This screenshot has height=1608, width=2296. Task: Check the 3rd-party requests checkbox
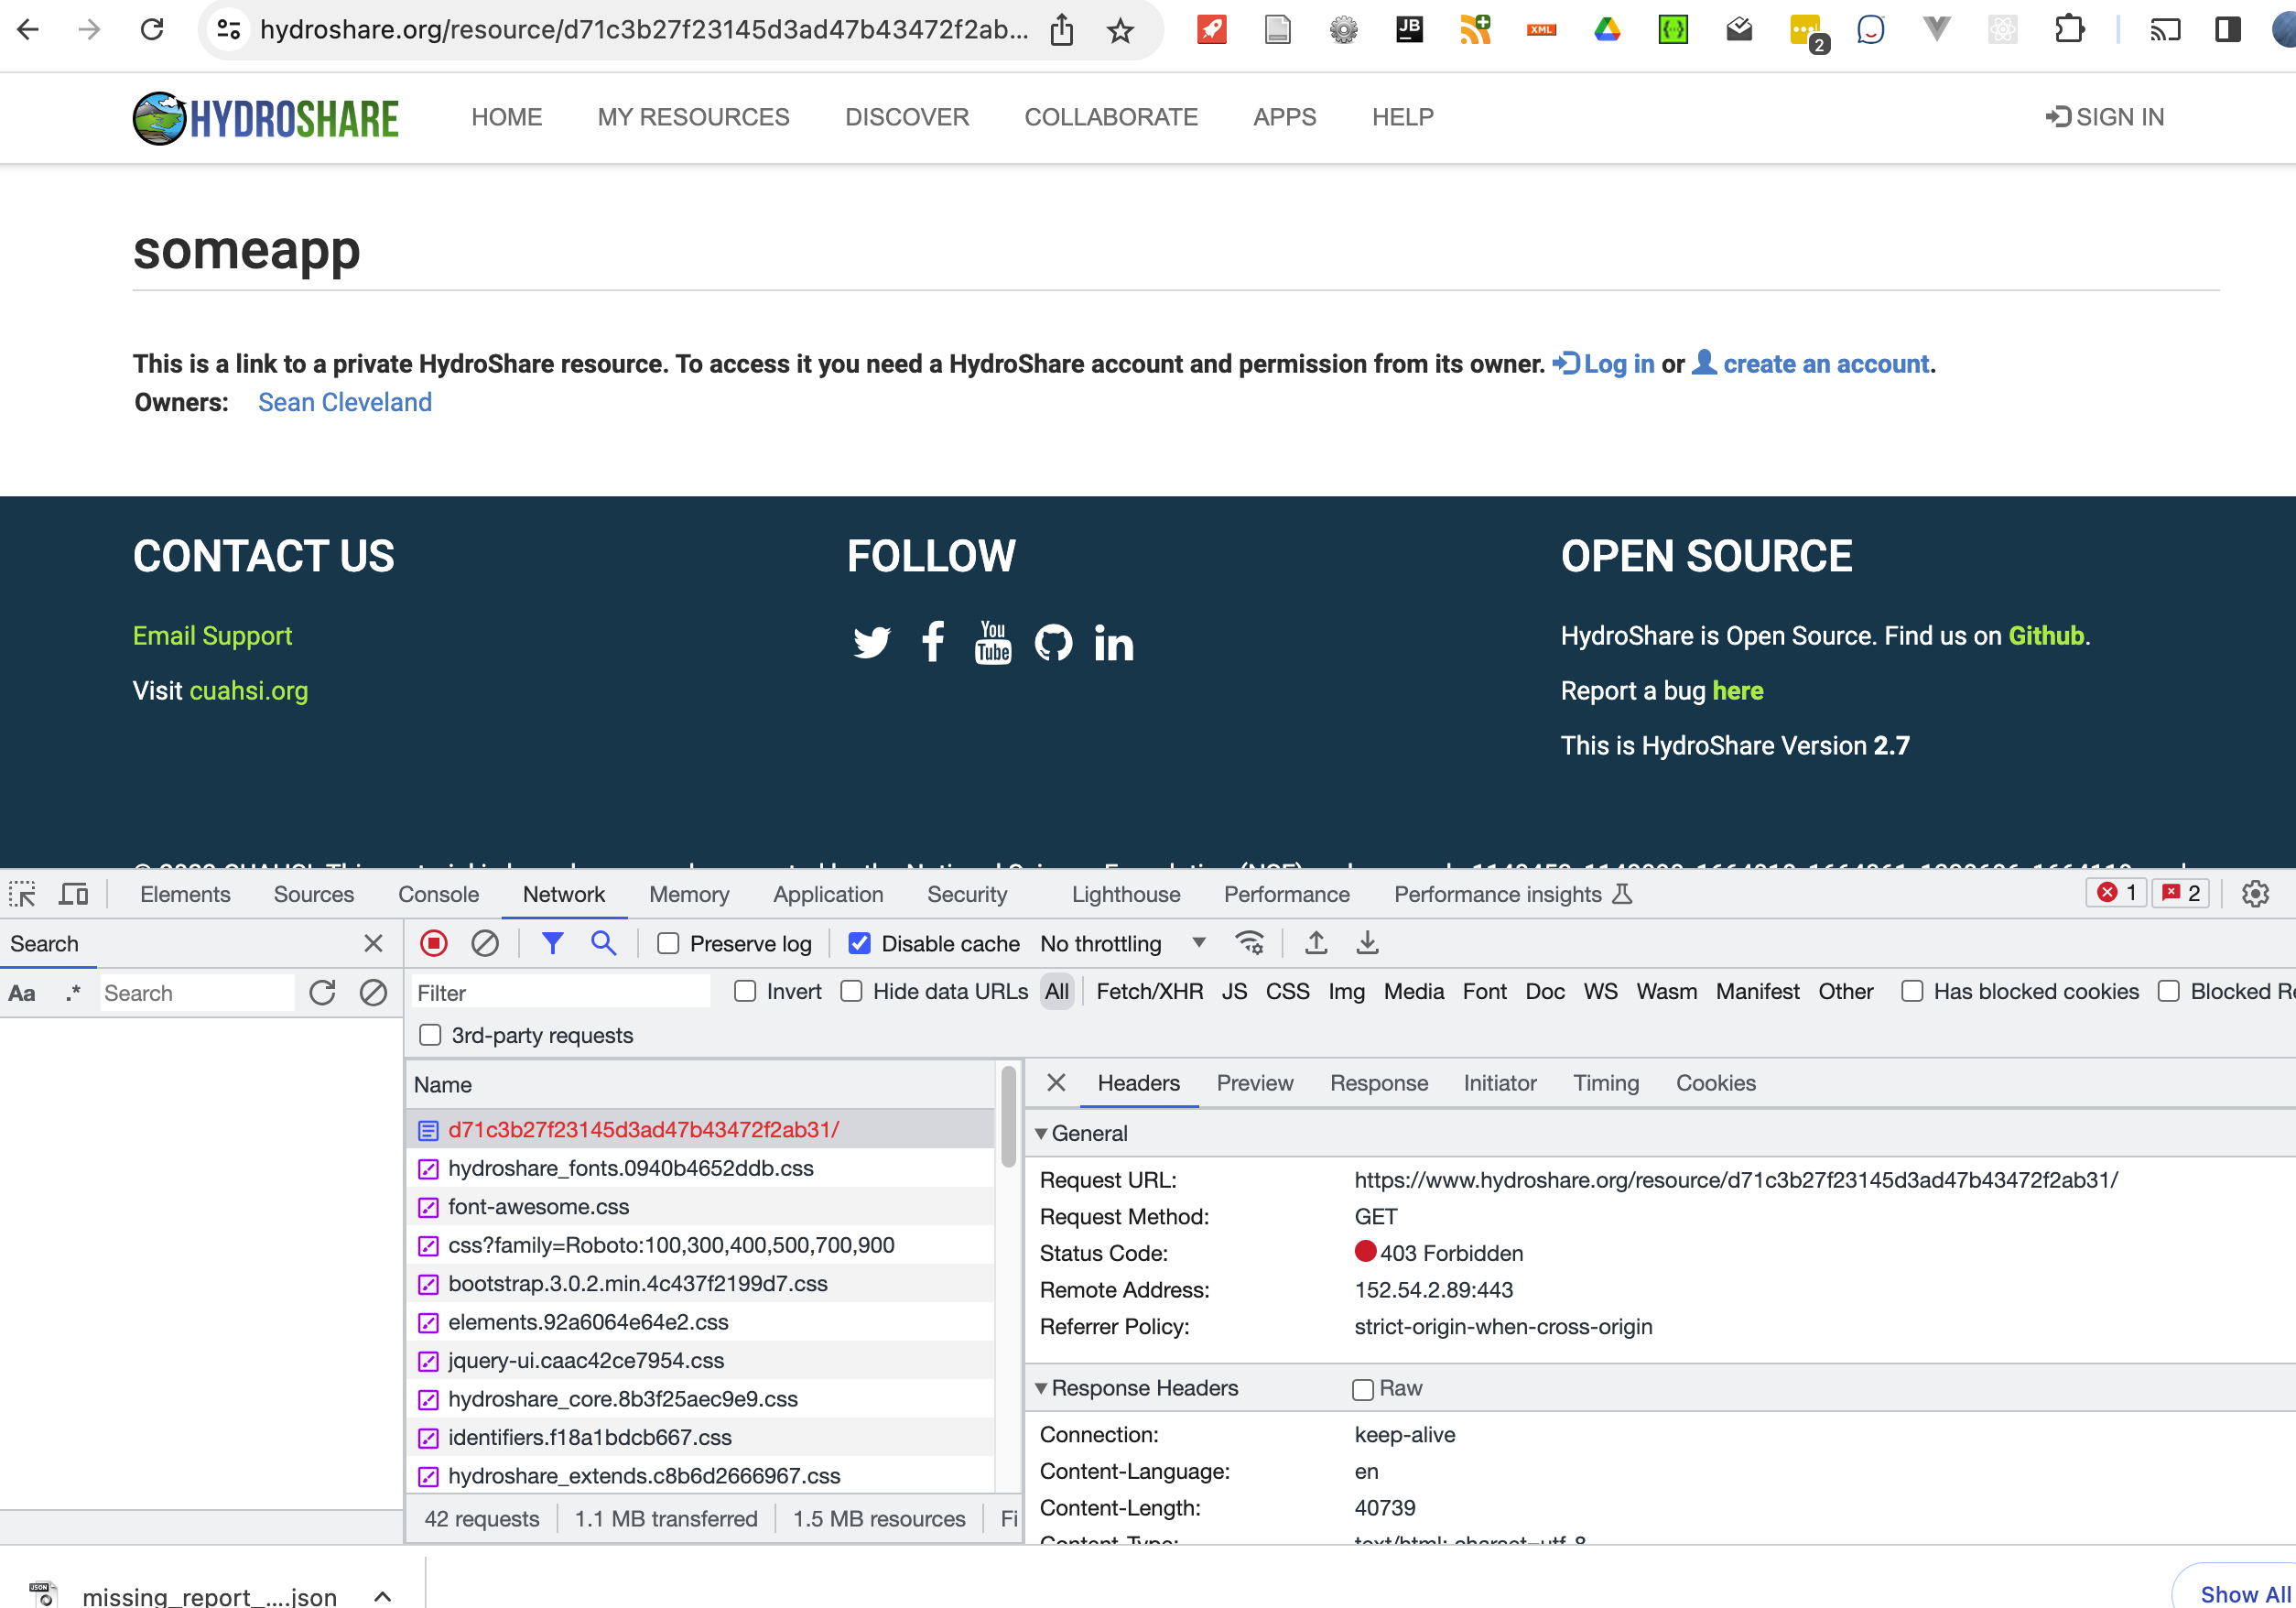[430, 1035]
